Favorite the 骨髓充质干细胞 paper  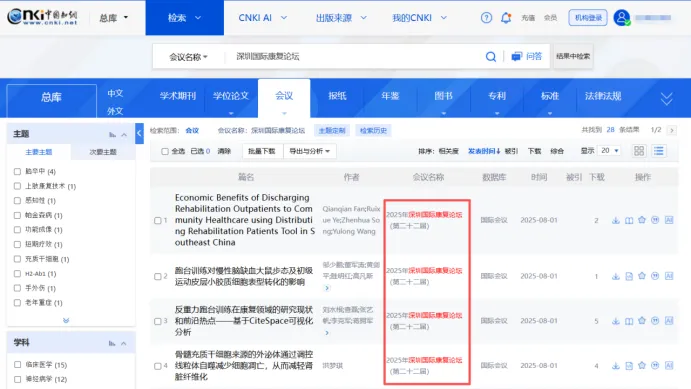coord(642,365)
